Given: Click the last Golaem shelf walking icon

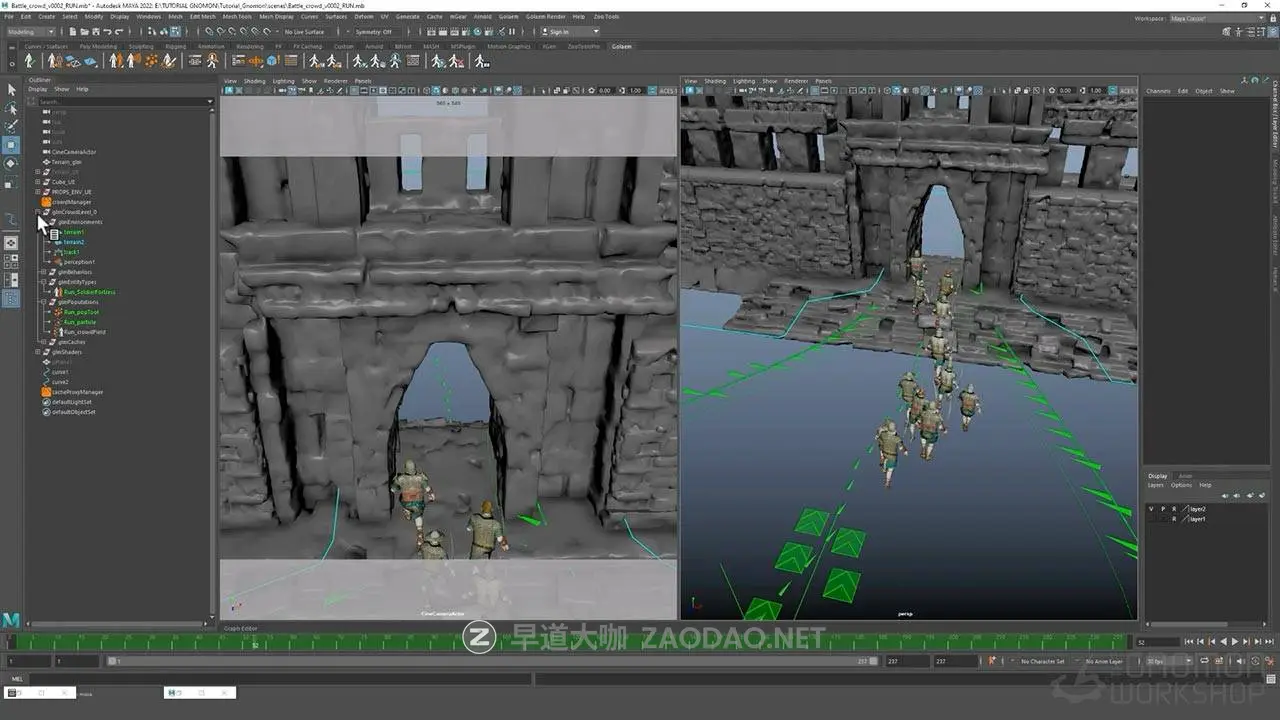Looking at the screenshot, I should point(481,61).
